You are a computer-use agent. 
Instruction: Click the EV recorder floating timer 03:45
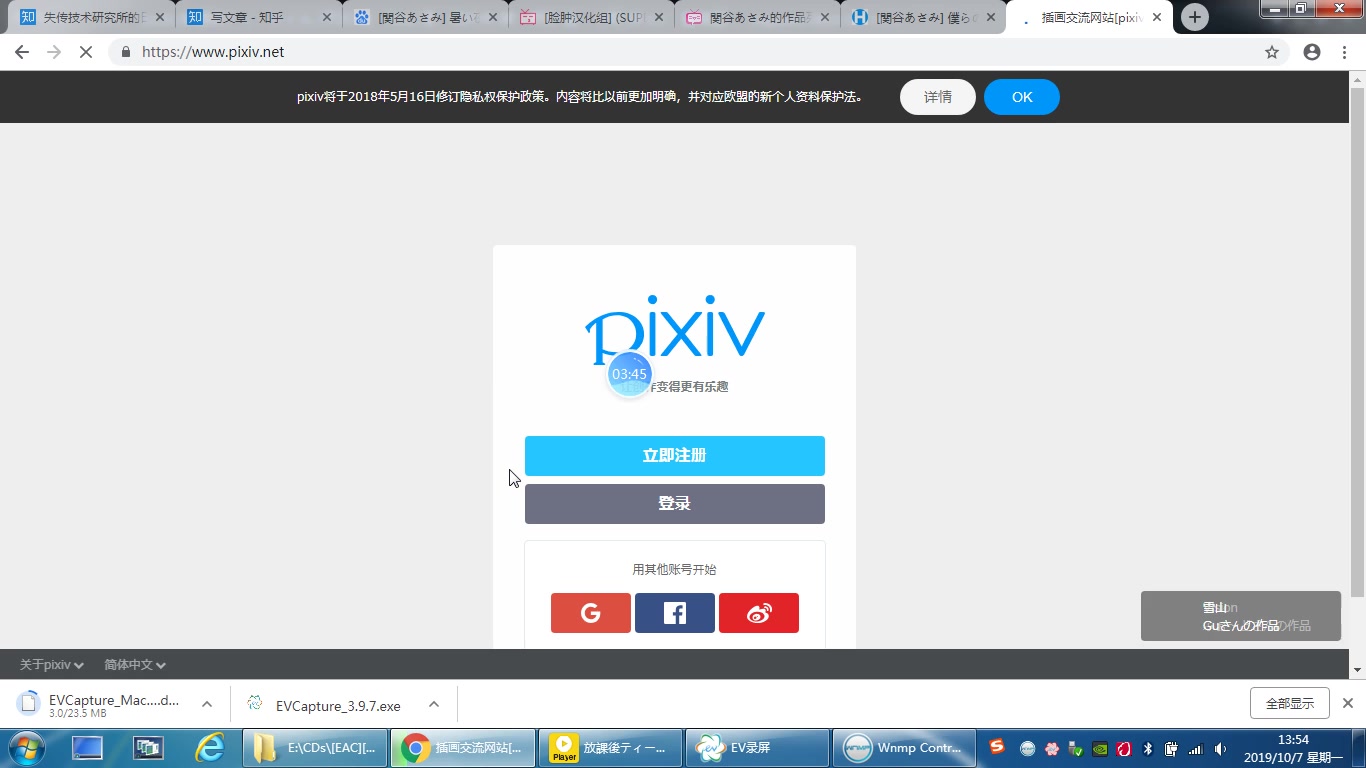(629, 374)
